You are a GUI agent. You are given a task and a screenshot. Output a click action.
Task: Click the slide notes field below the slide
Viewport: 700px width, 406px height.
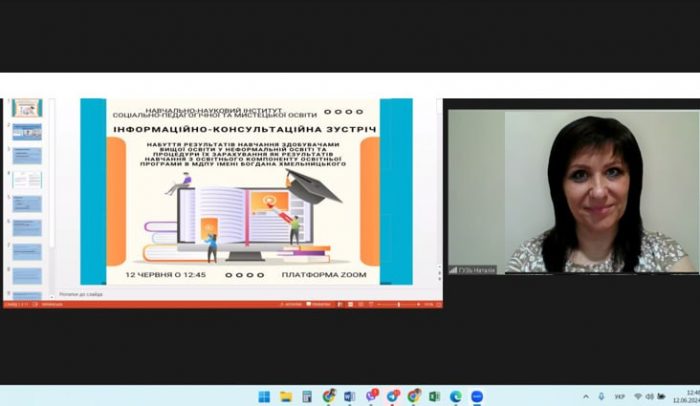coord(200,294)
